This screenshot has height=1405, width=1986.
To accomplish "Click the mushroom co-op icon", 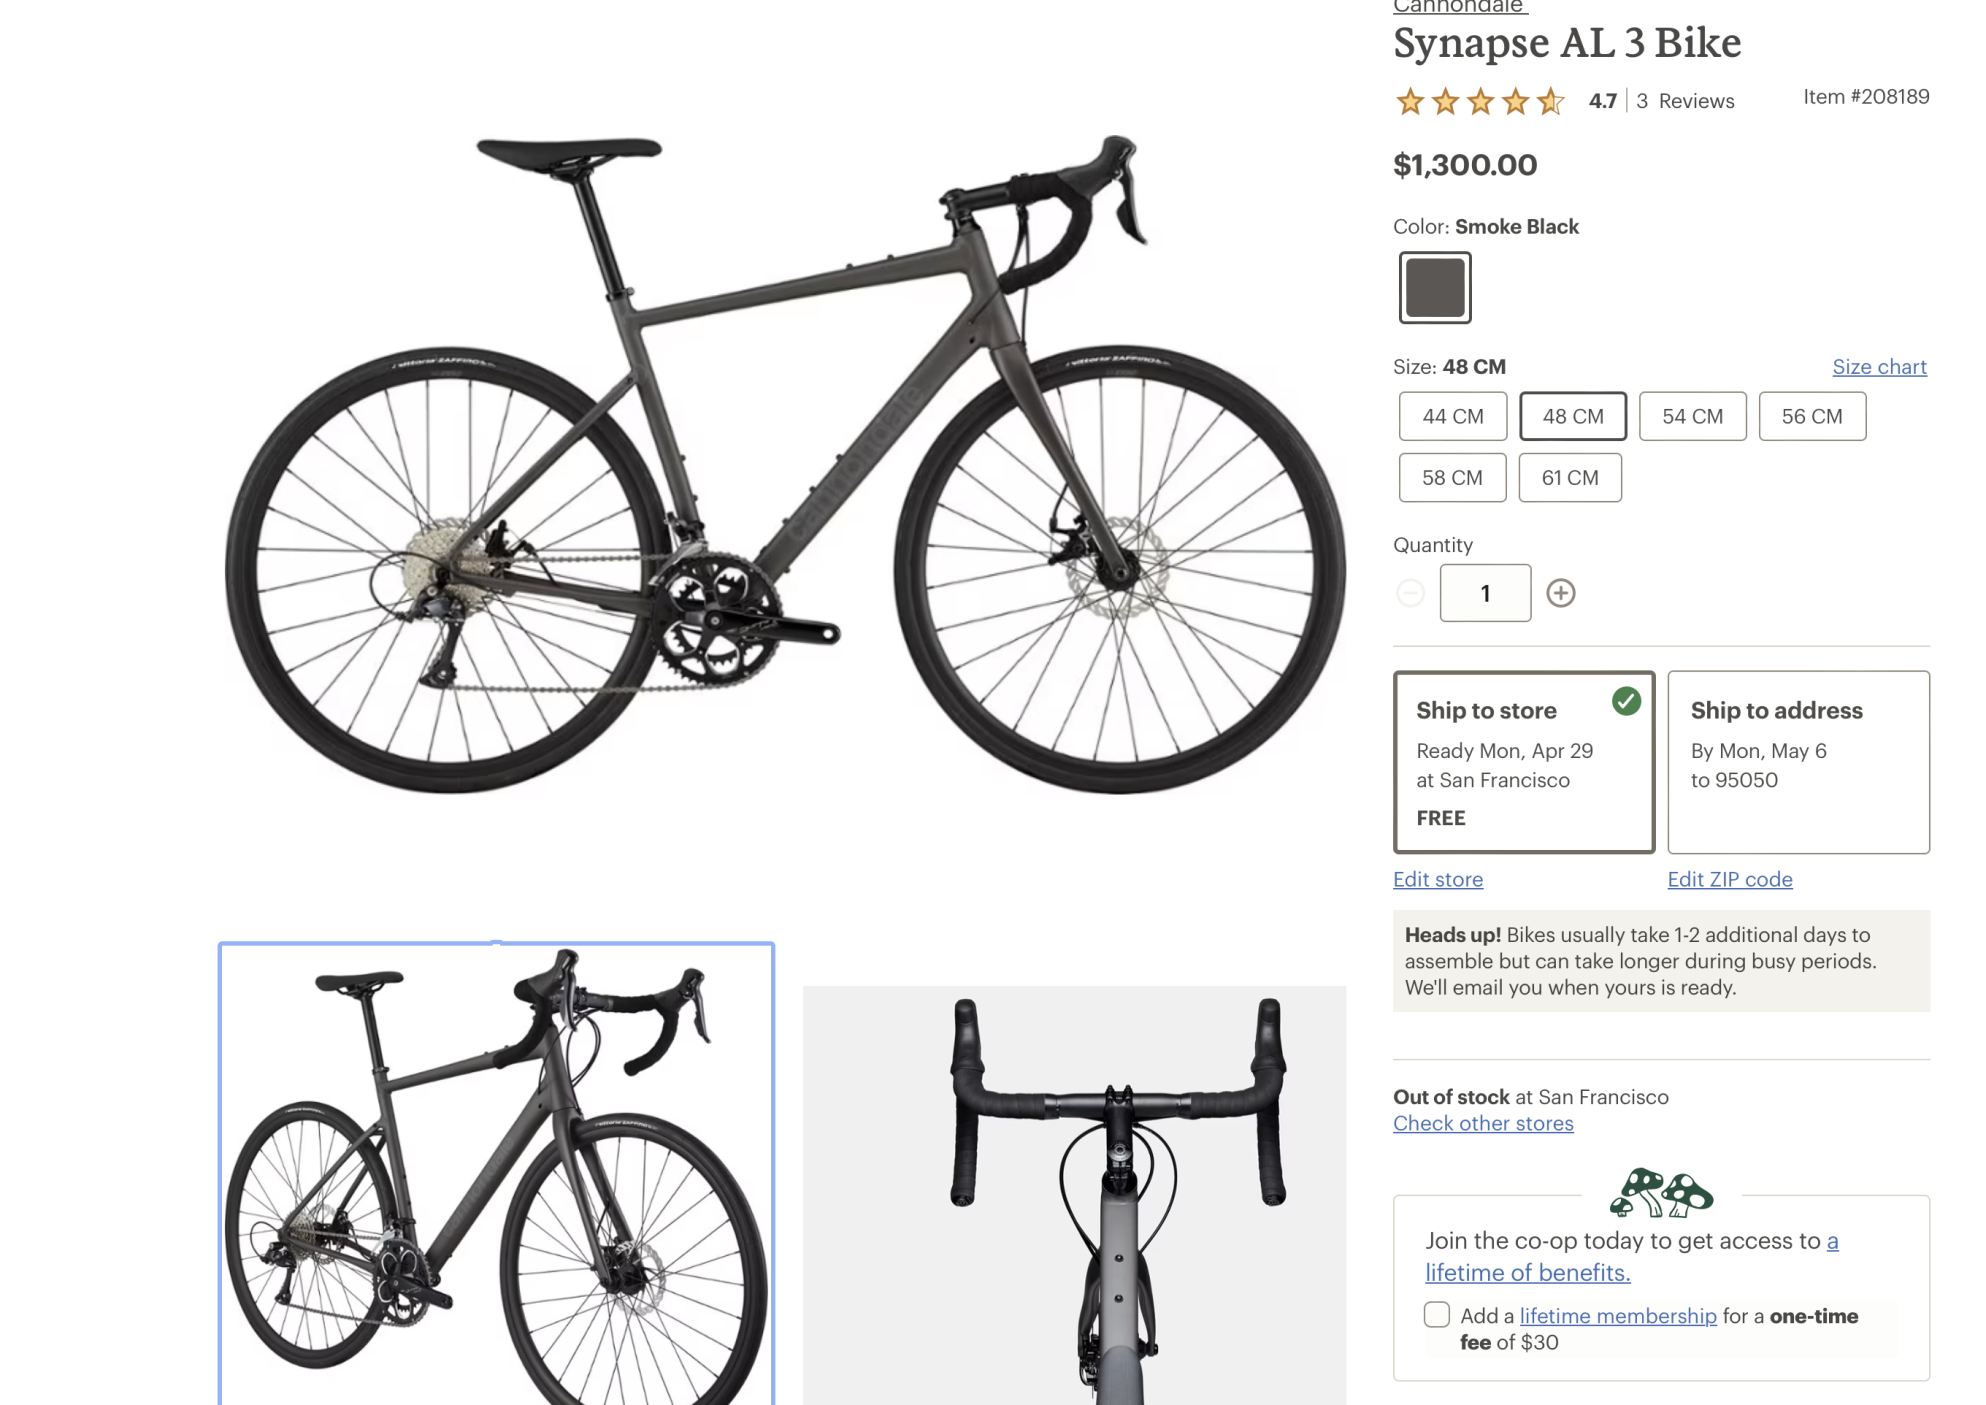I will 1661,1193.
